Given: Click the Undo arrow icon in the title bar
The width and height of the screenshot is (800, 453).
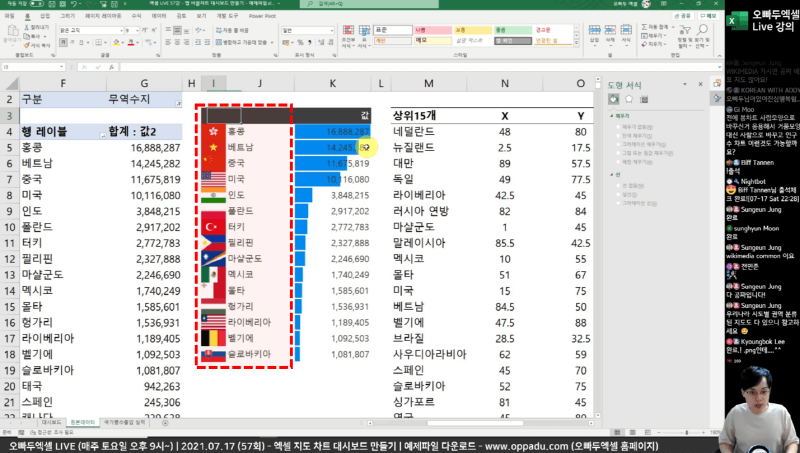Looking at the screenshot, I should coord(74,4).
